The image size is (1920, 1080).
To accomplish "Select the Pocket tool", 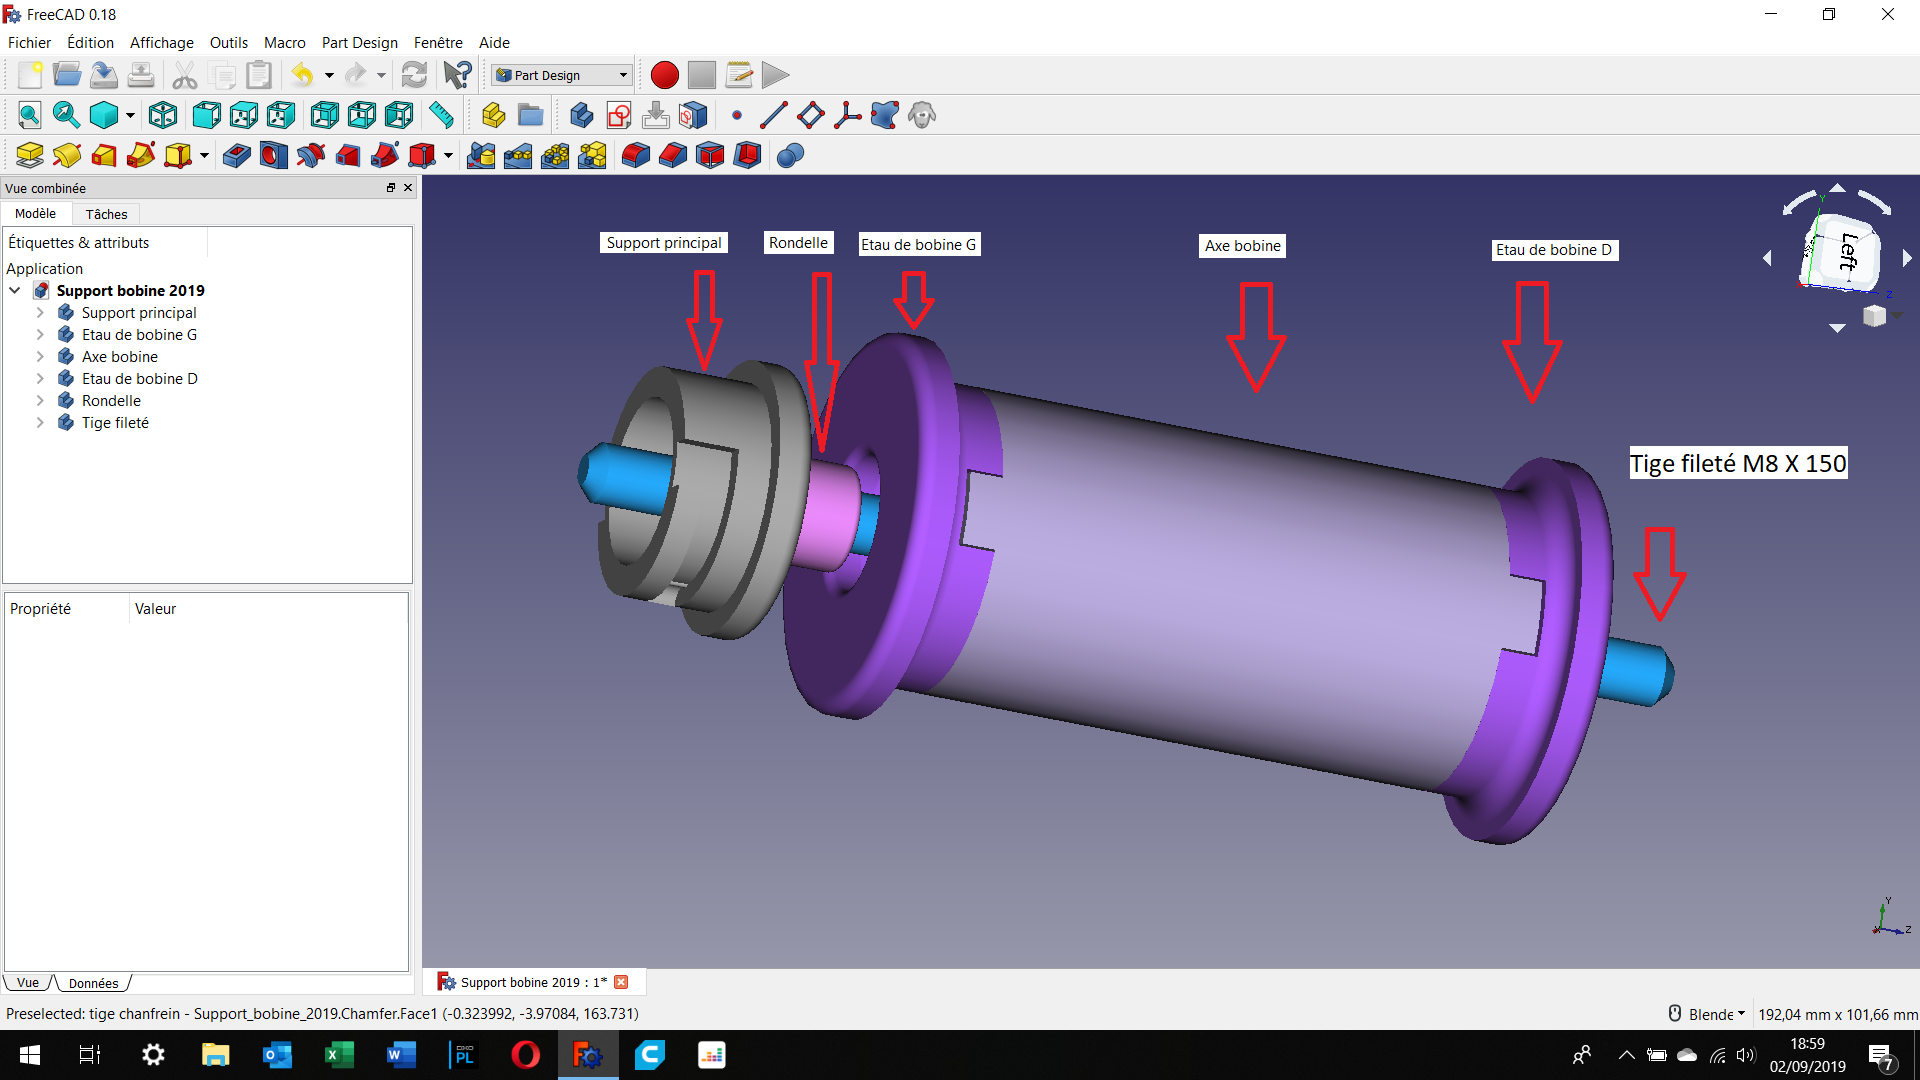I will click(x=236, y=155).
